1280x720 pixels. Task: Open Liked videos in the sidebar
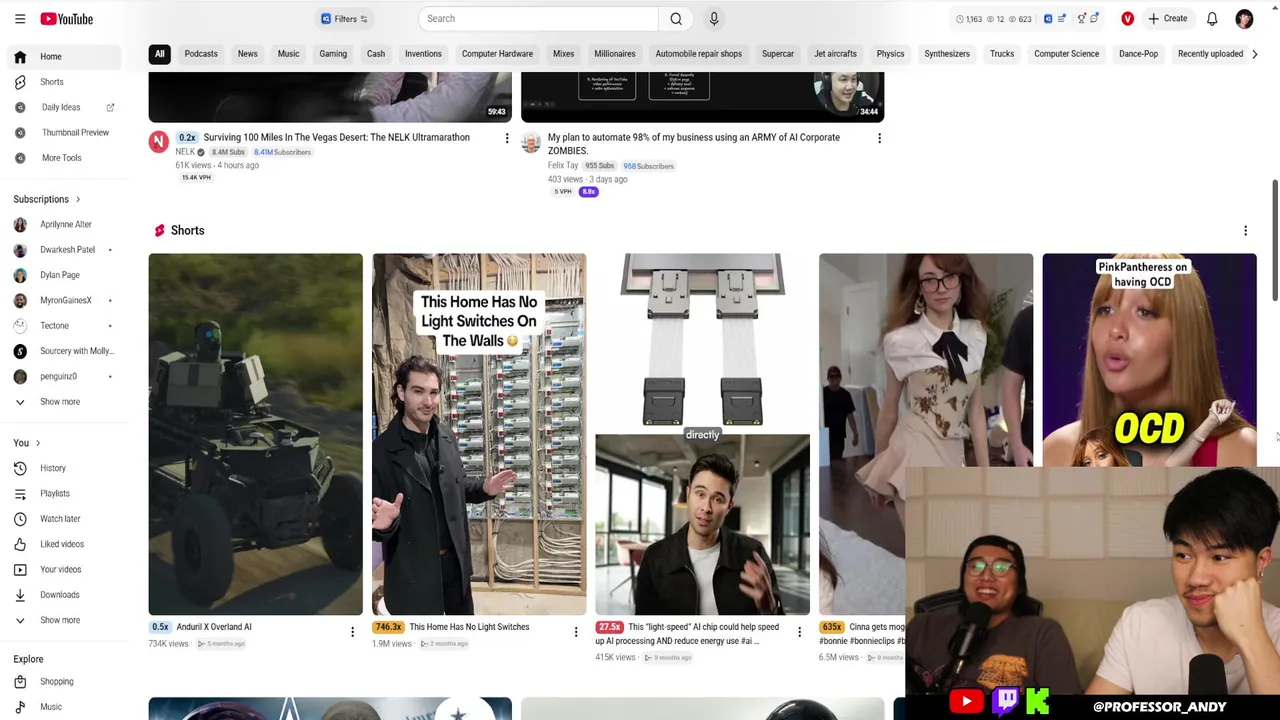pyautogui.click(x=64, y=544)
